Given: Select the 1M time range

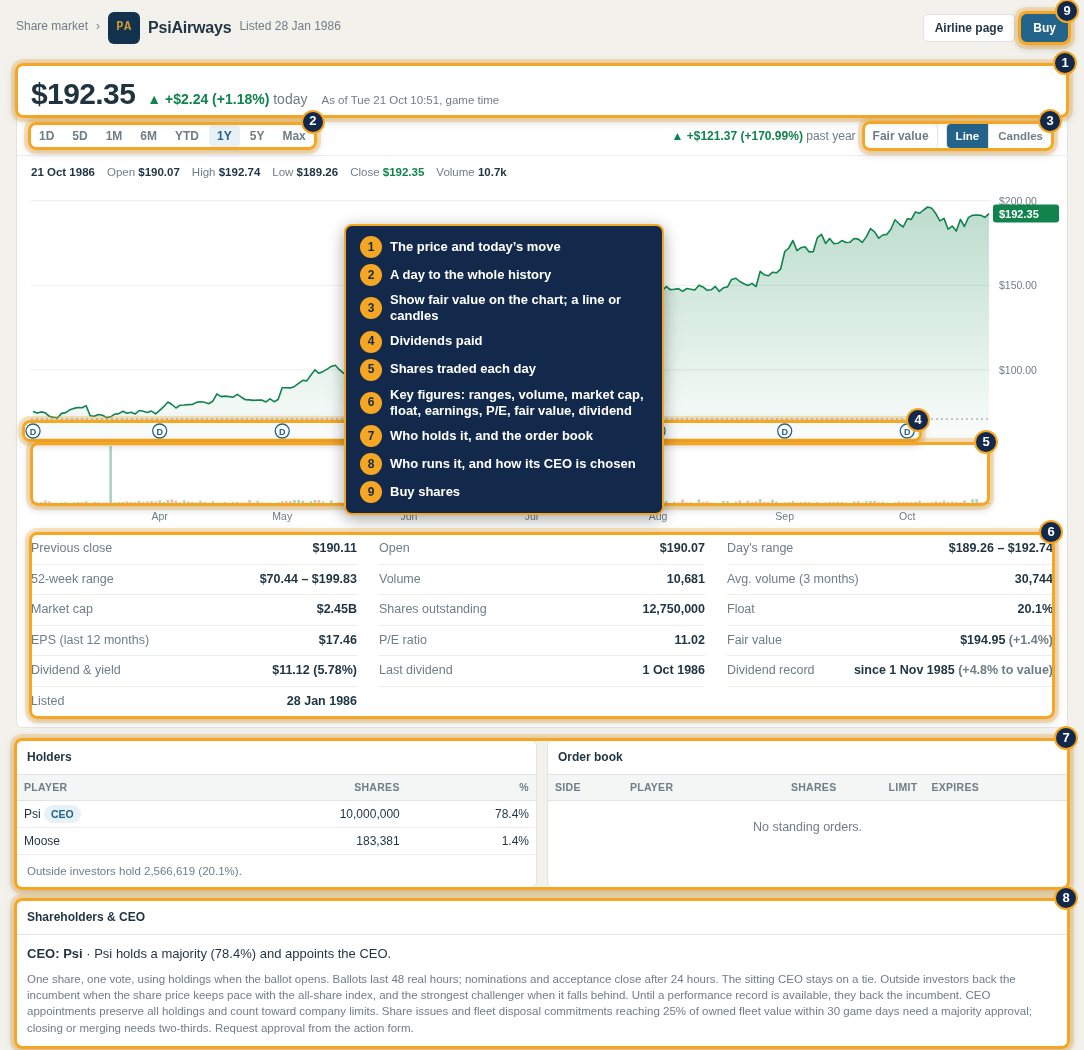Looking at the screenshot, I should (113, 135).
